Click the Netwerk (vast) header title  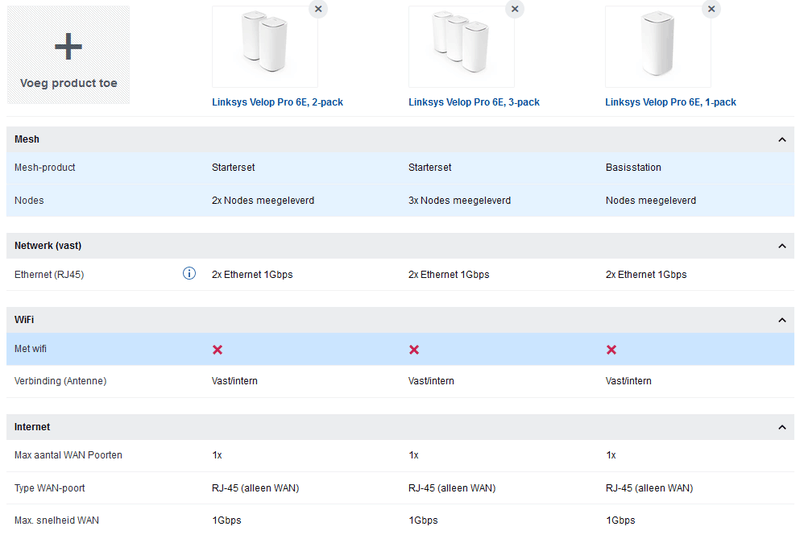[48, 246]
